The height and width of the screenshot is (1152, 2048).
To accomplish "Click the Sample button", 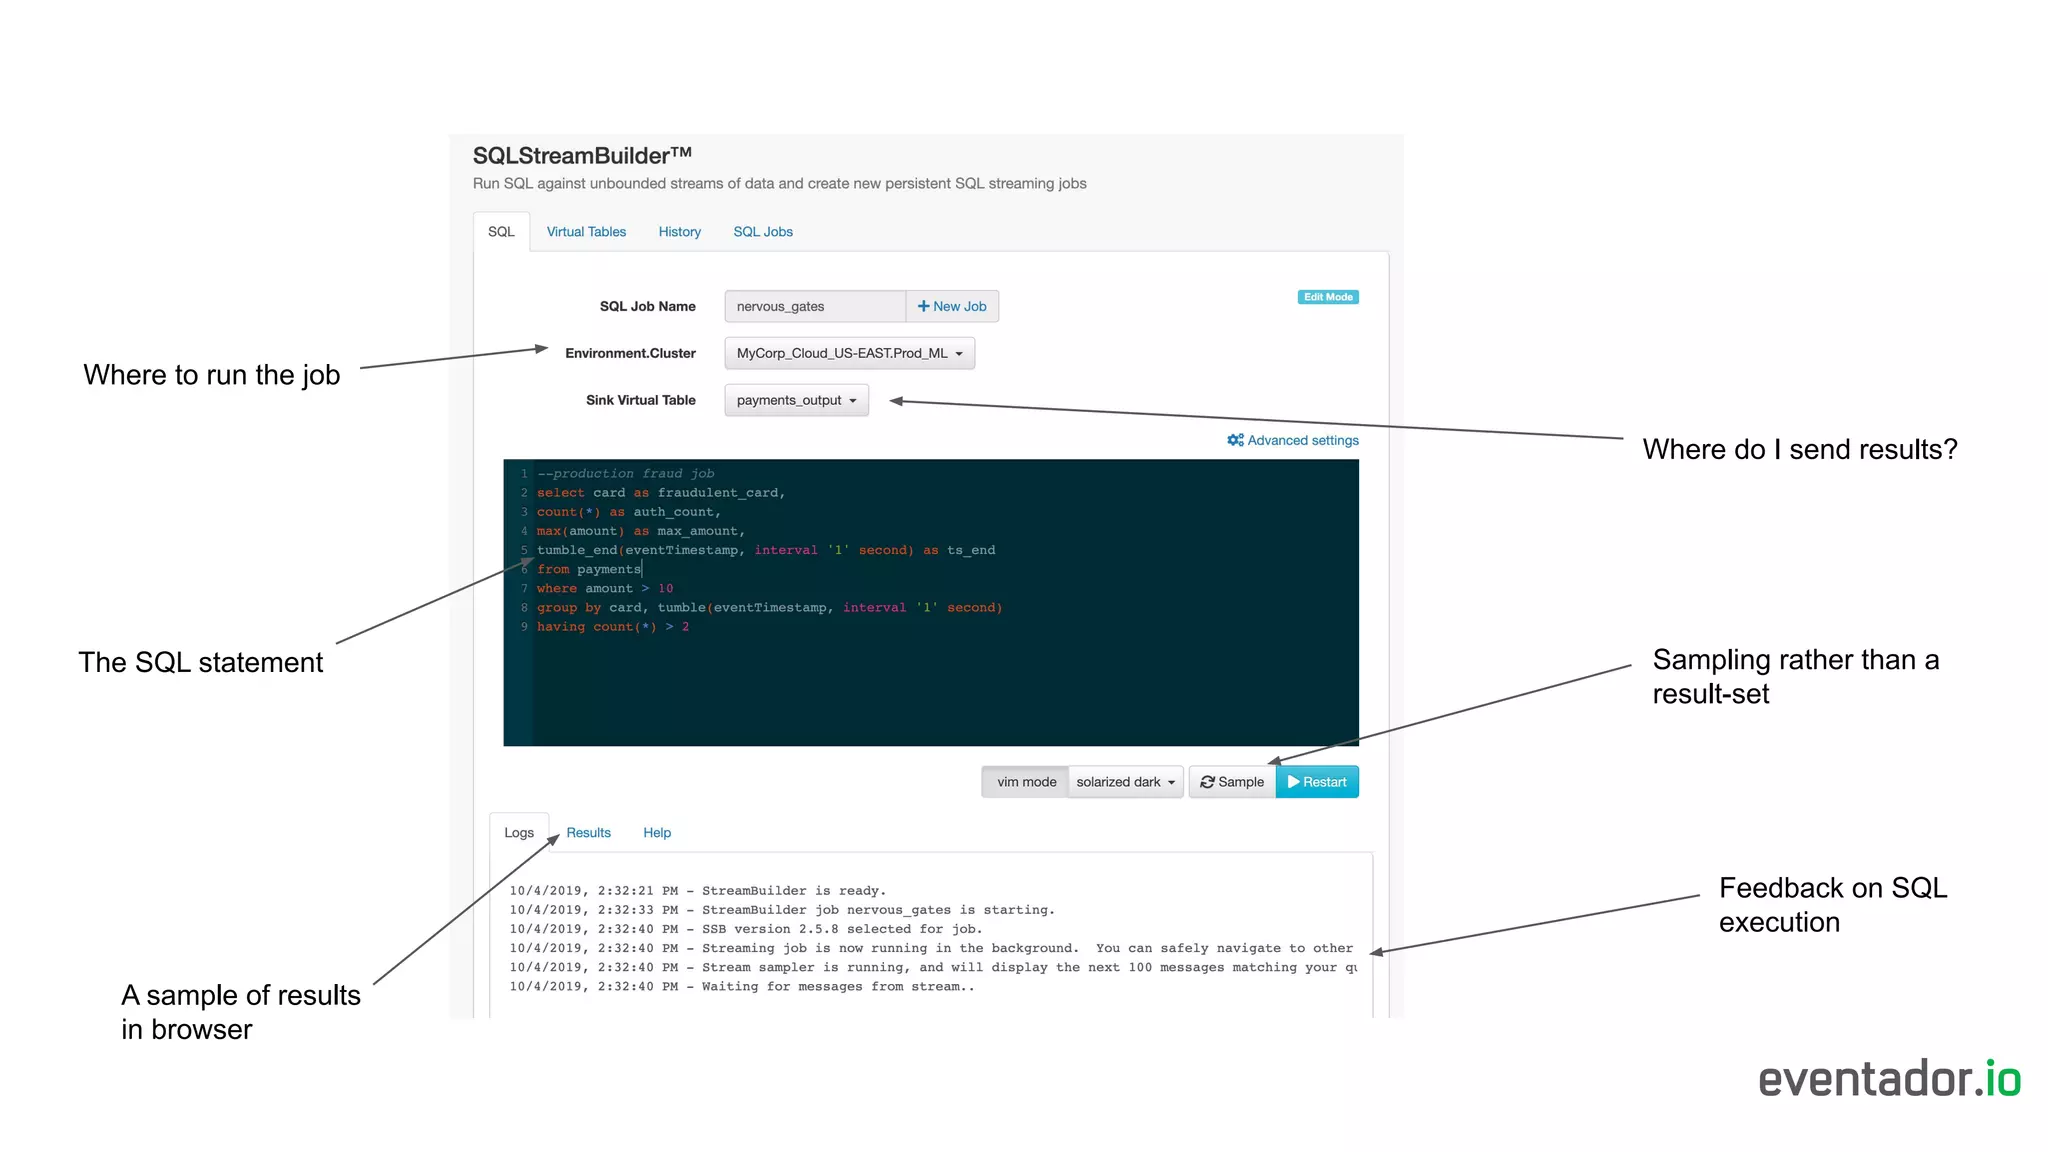I will tap(1232, 782).
